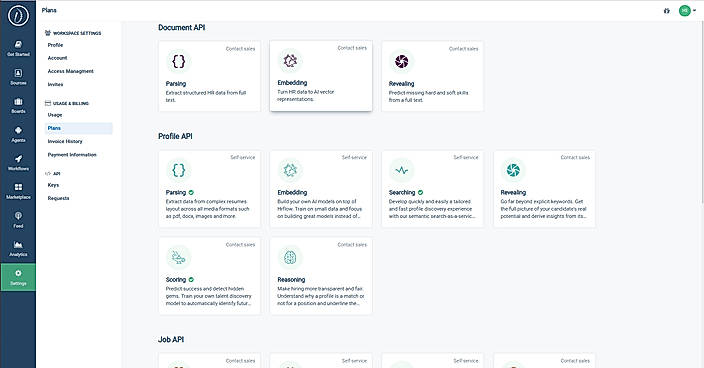704x368 pixels.
Task: Click Profile API Embedding icon
Action: (x=290, y=170)
